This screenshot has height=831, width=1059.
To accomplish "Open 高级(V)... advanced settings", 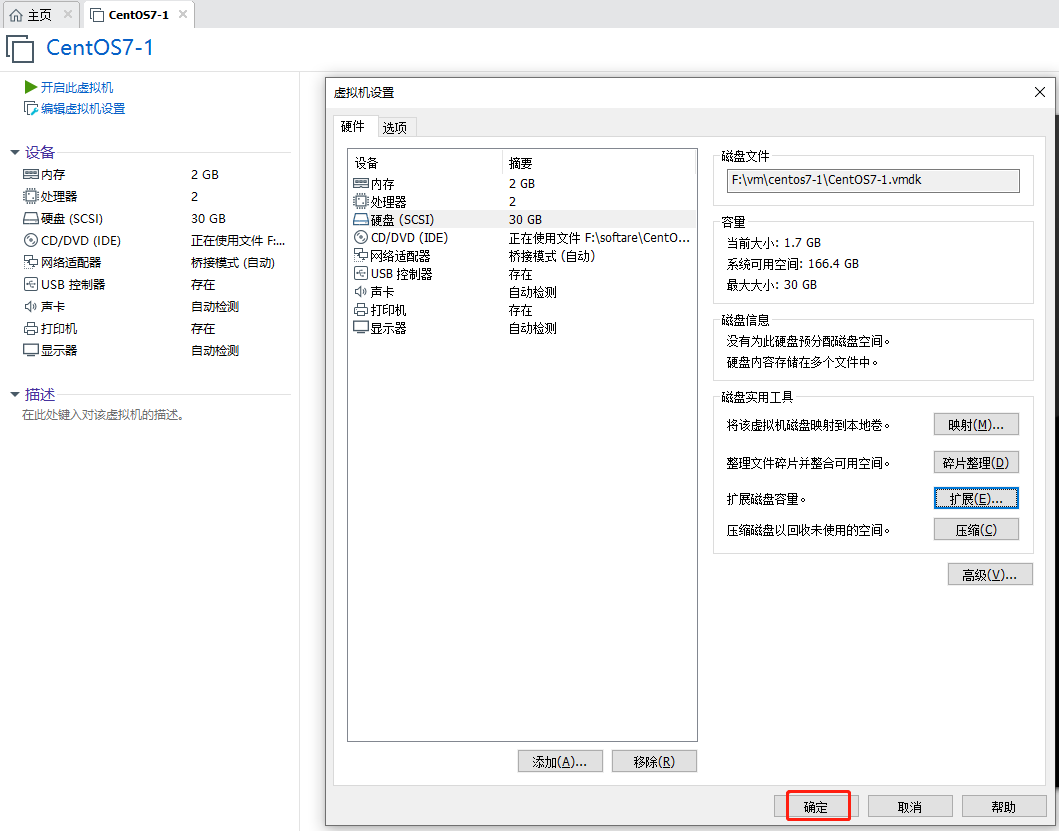I will pyautogui.click(x=990, y=574).
